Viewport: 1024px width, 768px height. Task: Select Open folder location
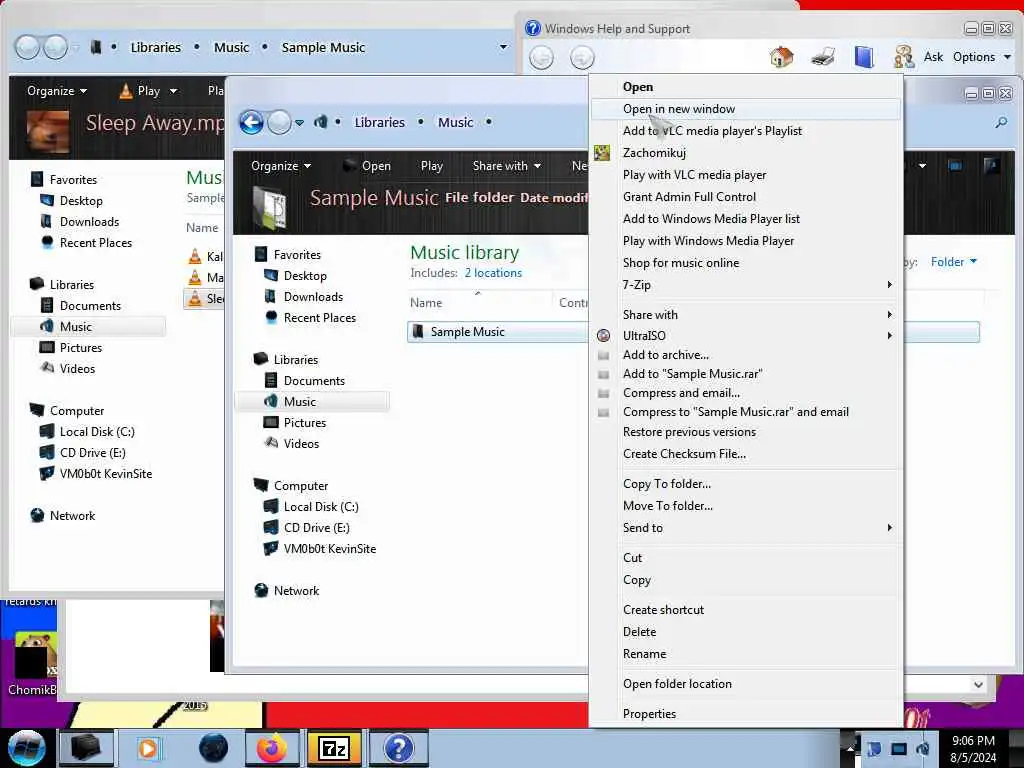coord(746,684)
